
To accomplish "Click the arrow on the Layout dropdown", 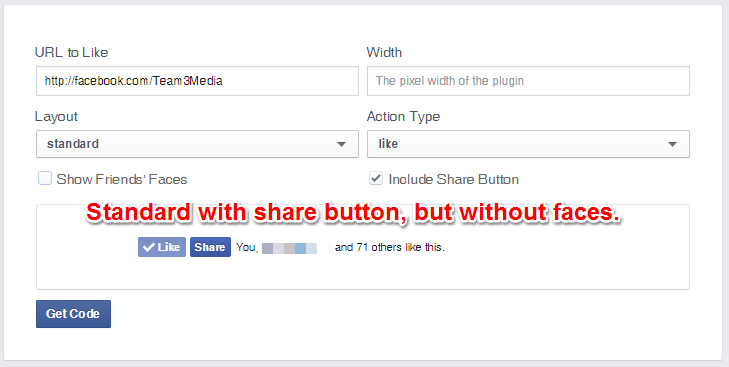I will click(x=341, y=144).
